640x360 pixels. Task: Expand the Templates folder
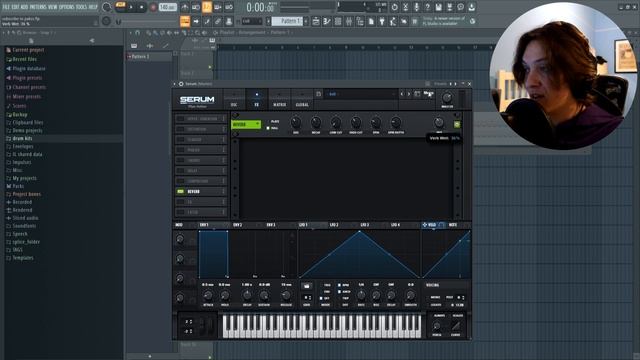[22, 258]
